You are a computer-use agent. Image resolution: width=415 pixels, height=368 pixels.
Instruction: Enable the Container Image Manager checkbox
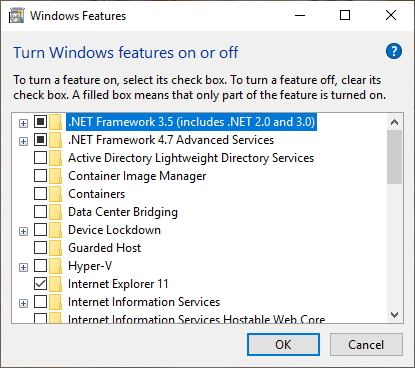click(40, 176)
